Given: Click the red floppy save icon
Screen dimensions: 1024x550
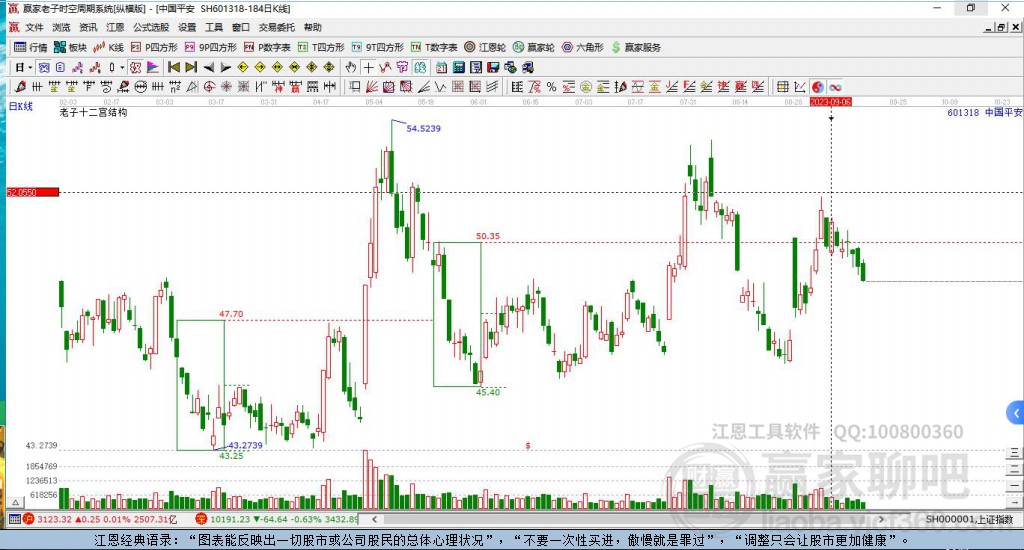Looking at the screenshot, I should (493, 67).
